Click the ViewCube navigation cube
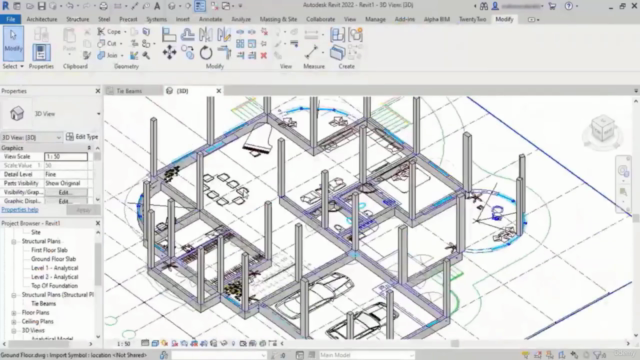The image size is (640, 360). coord(603,129)
